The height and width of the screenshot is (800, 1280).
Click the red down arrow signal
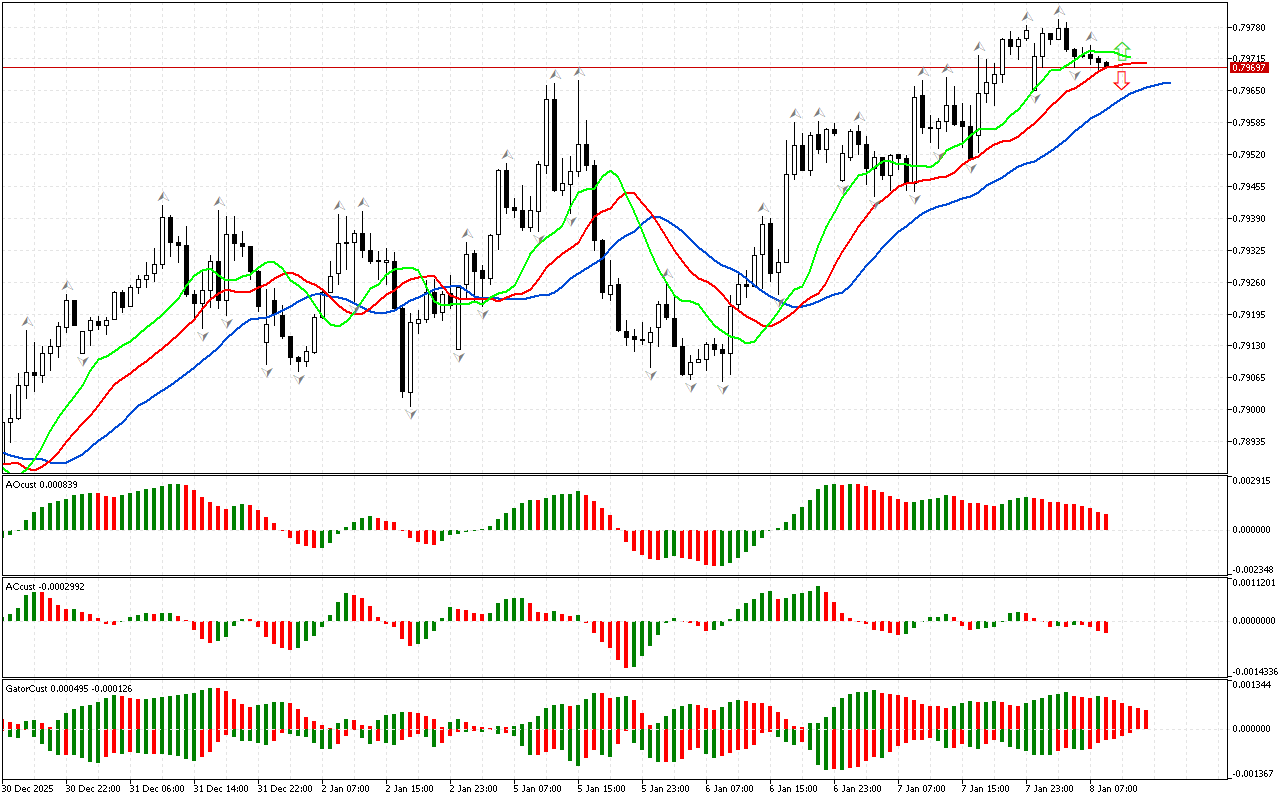tap(1122, 81)
